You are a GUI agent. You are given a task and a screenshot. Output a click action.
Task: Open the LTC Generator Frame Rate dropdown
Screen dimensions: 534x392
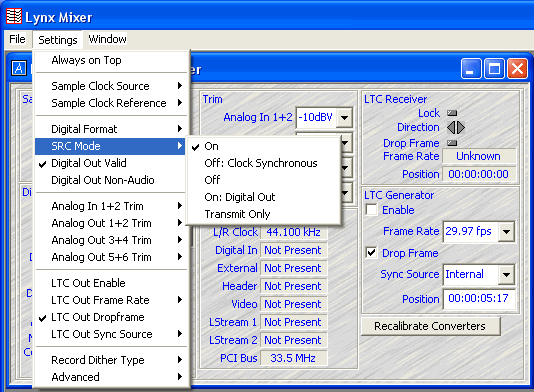pos(506,232)
